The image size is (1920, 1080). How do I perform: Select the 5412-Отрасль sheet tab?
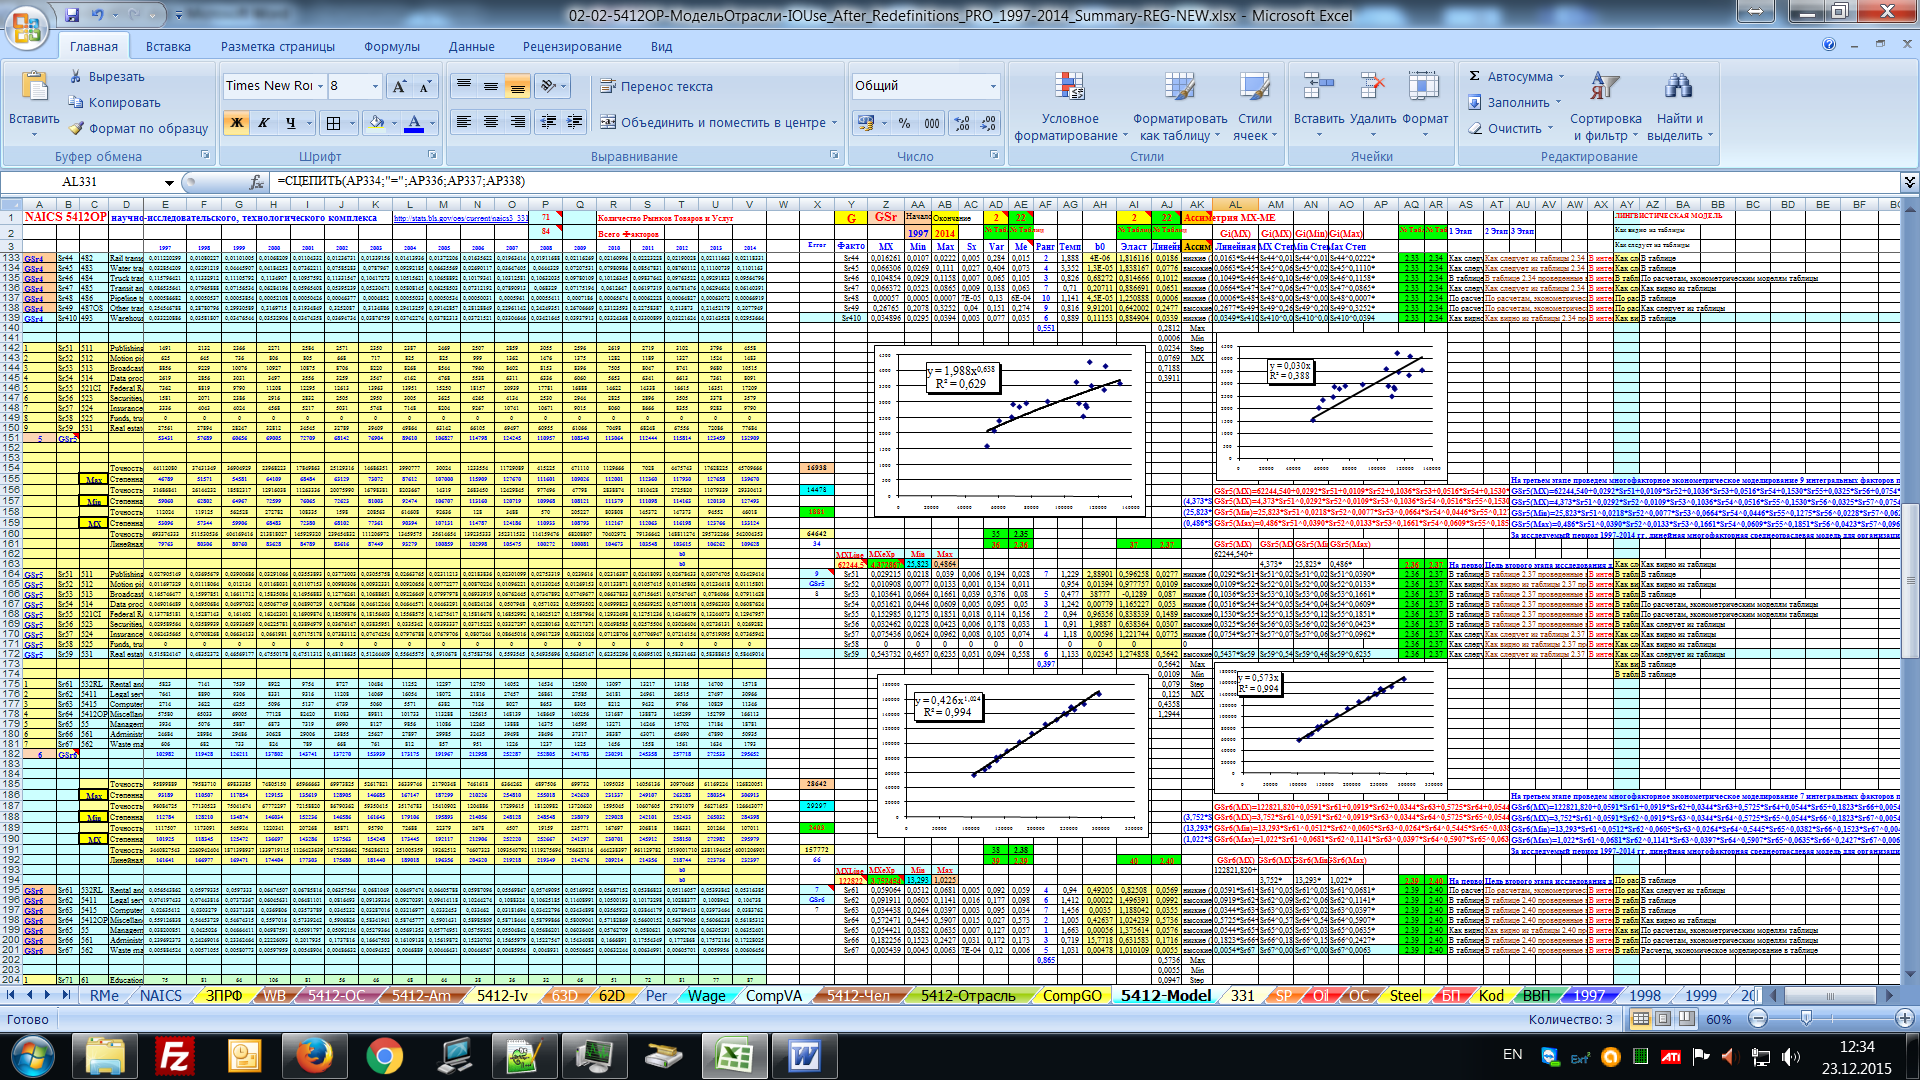pyautogui.click(x=967, y=995)
